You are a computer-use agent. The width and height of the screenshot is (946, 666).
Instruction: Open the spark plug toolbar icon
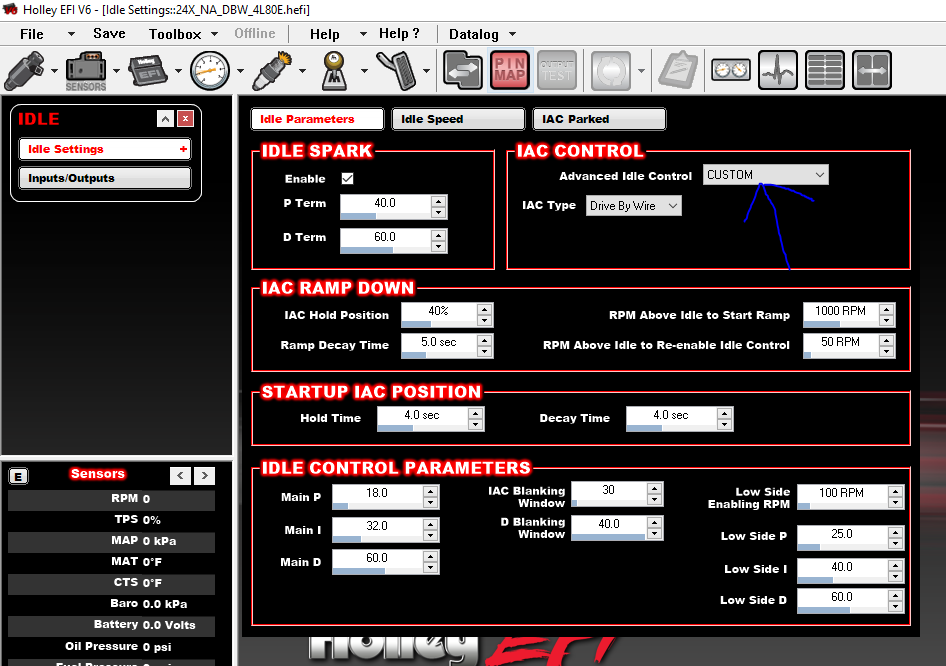pos(272,71)
